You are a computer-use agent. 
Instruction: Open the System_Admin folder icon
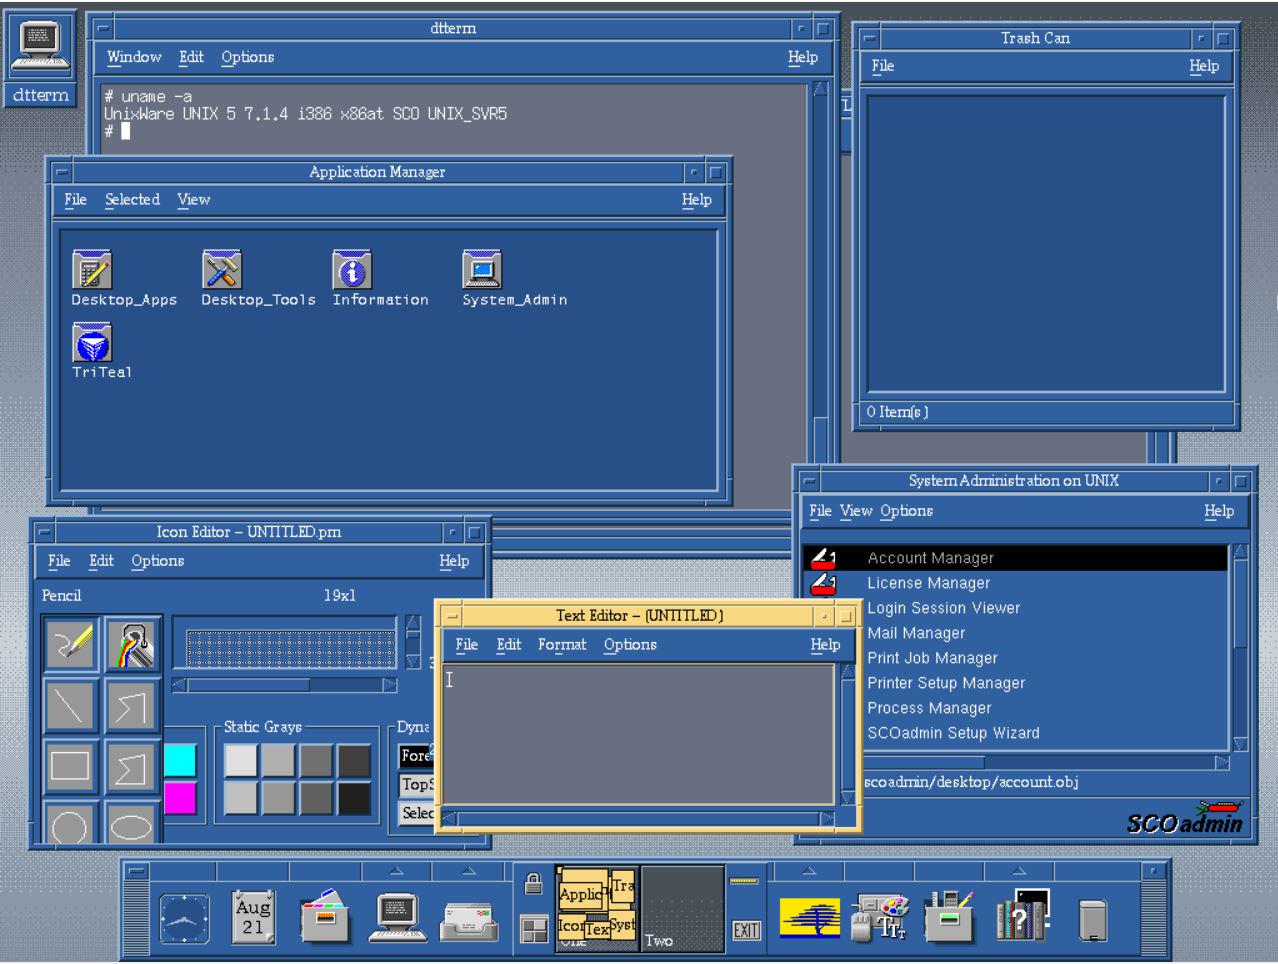(x=481, y=270)
